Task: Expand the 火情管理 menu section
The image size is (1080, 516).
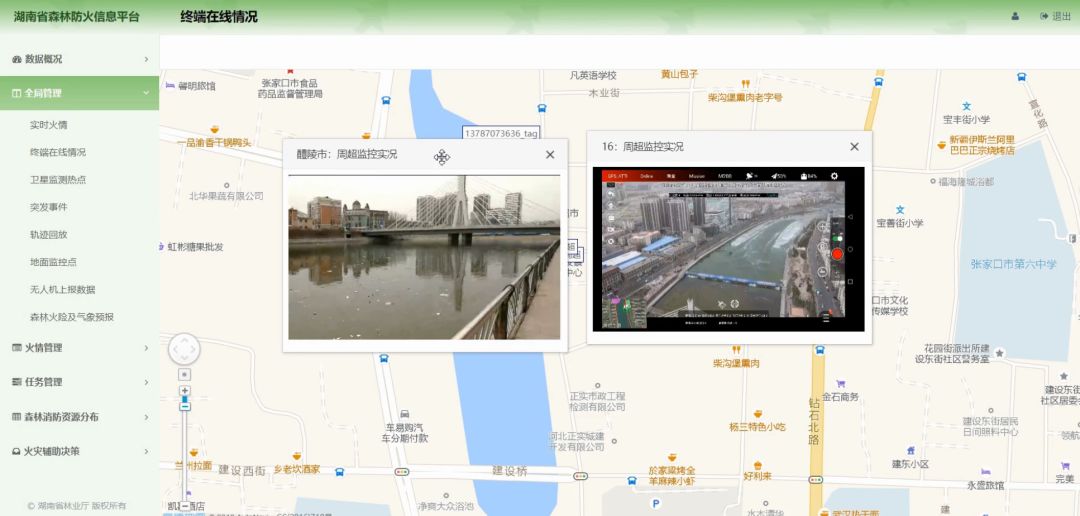Action: (x=79, y=348)
